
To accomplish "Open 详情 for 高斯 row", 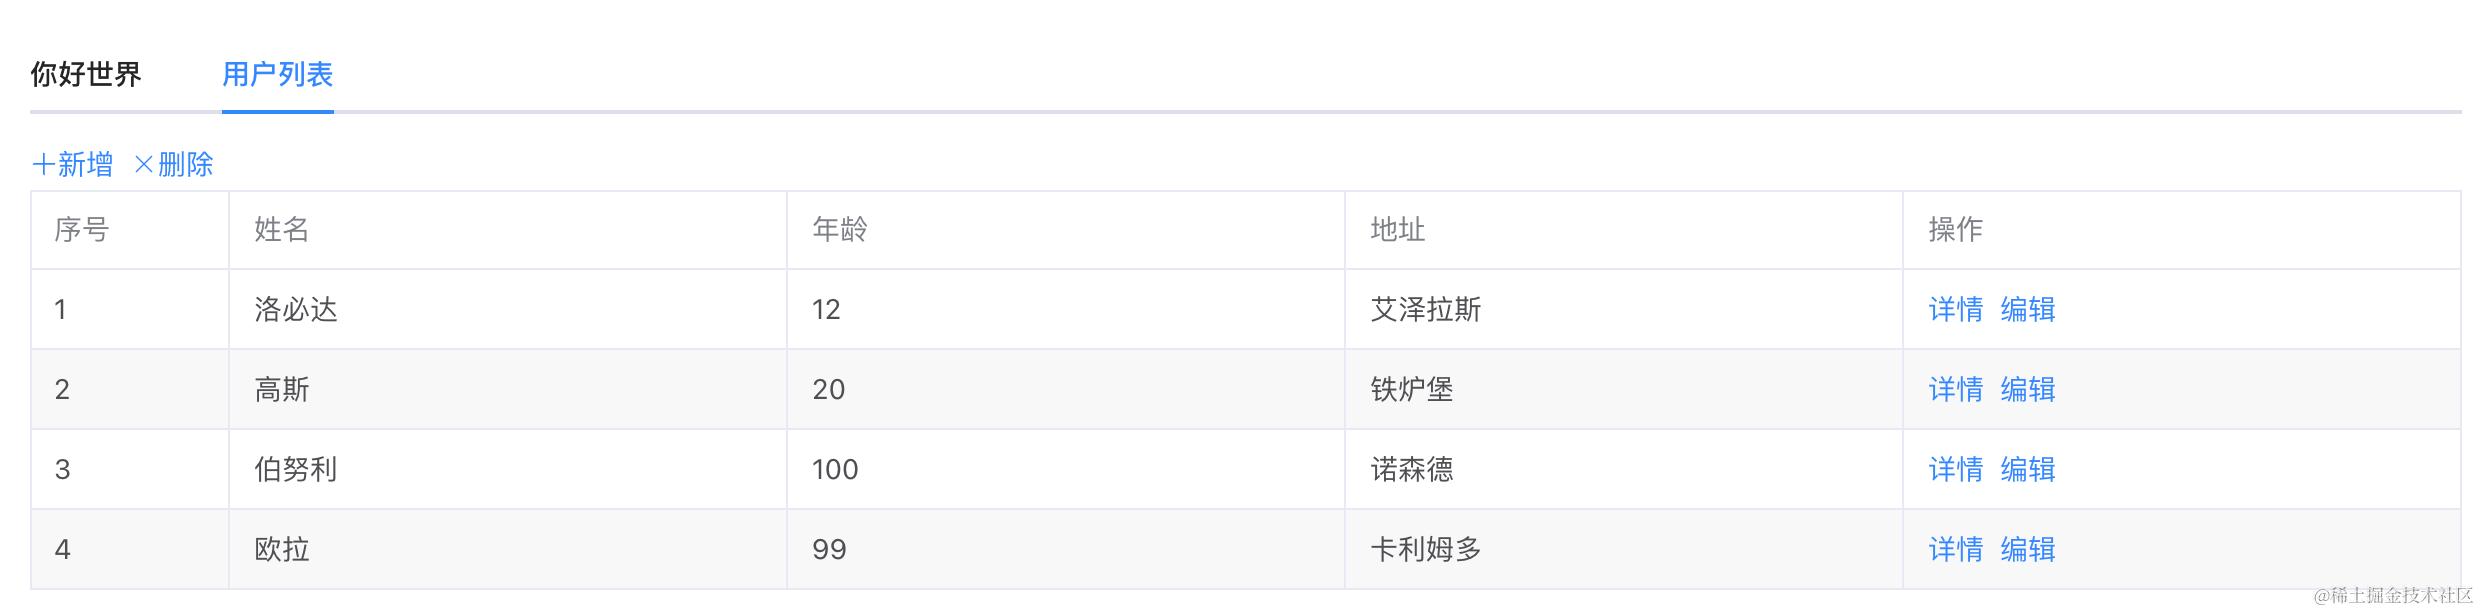I will pos(1955,390).
